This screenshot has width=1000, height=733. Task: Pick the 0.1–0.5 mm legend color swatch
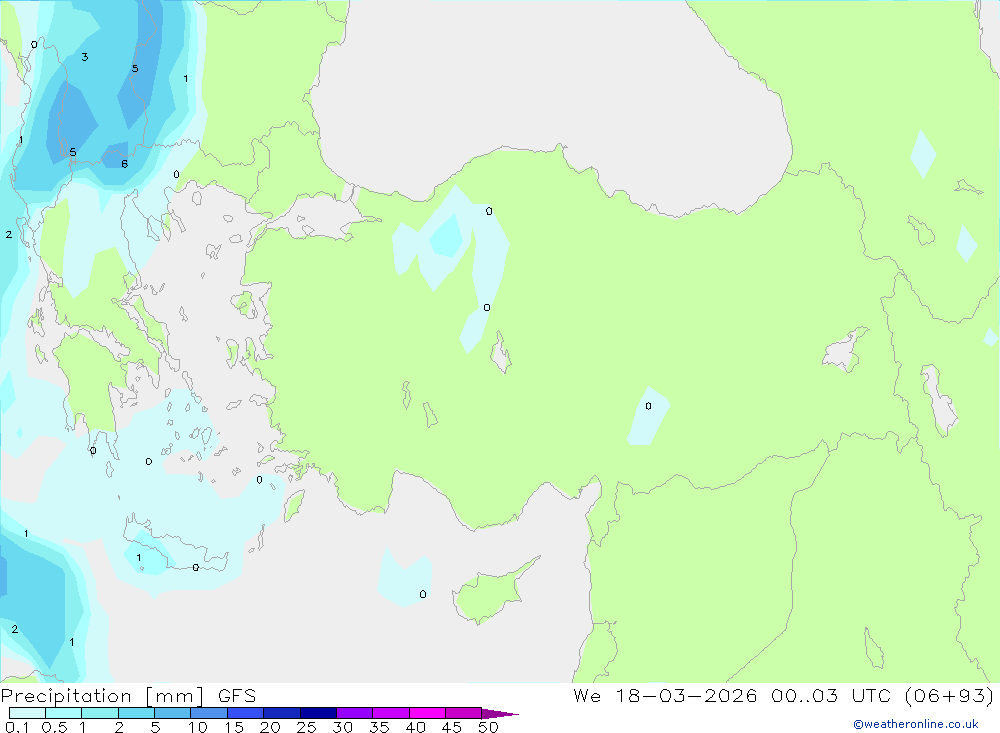(x=27, y=713)
